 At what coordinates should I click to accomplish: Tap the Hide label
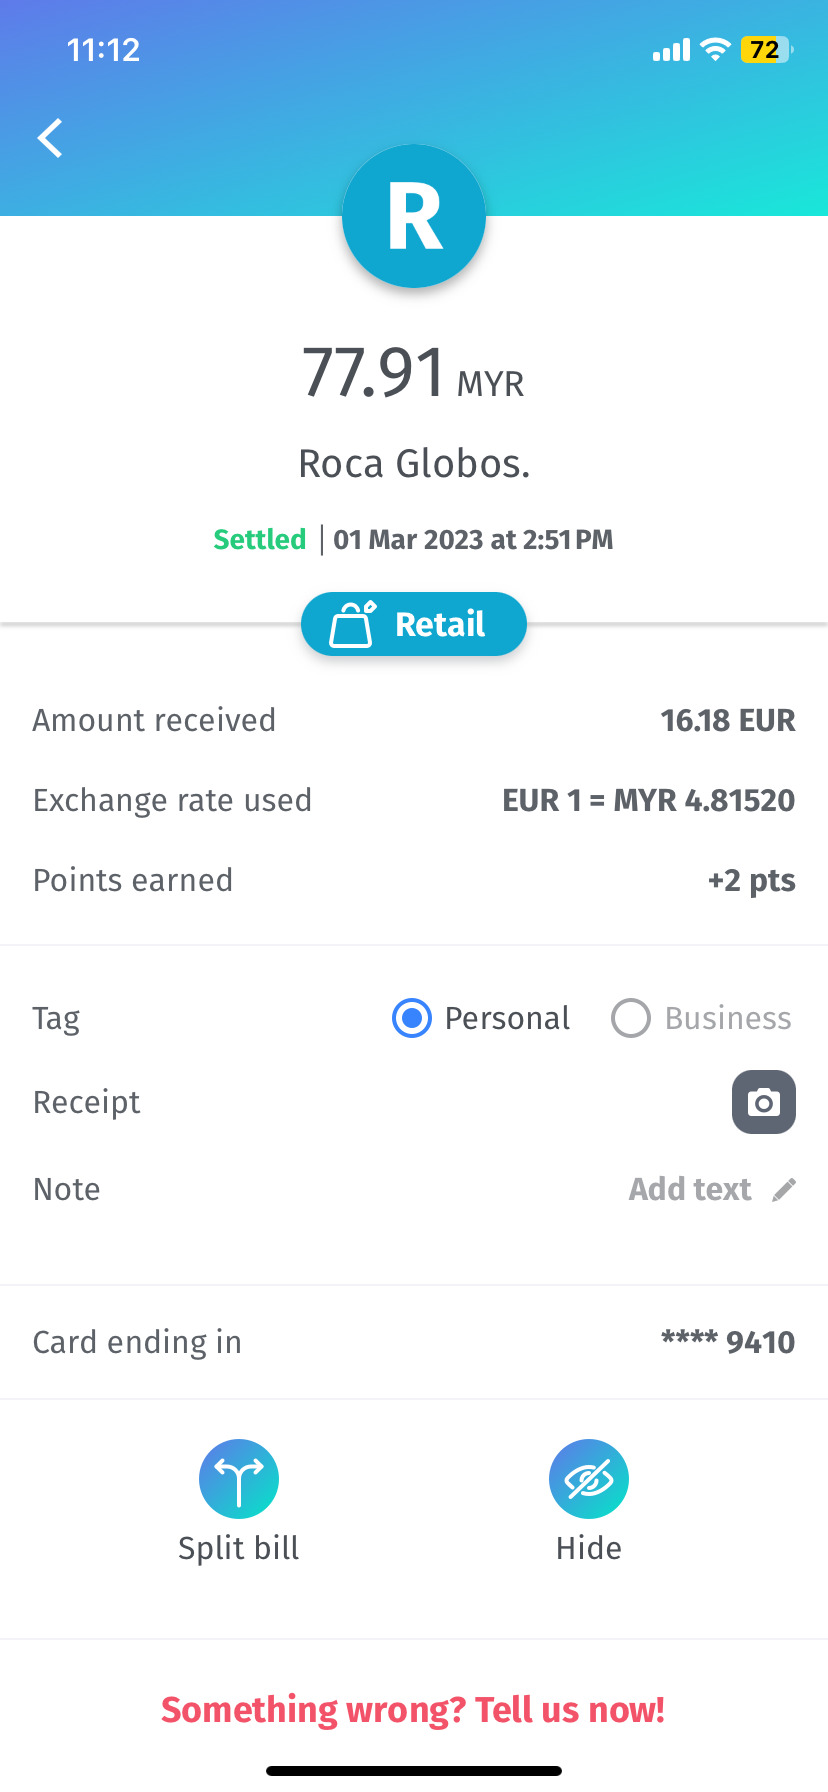click(589, 1548)
